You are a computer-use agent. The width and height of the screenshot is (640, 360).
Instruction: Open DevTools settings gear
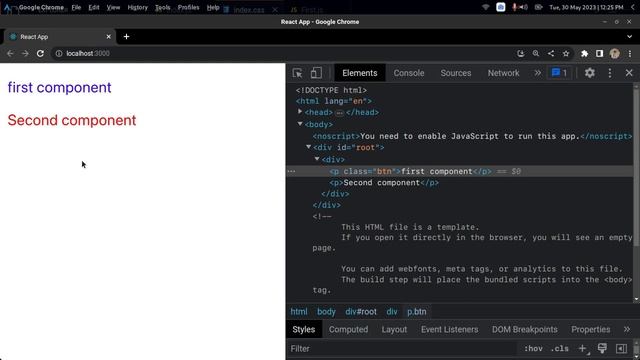click(589, 73)
